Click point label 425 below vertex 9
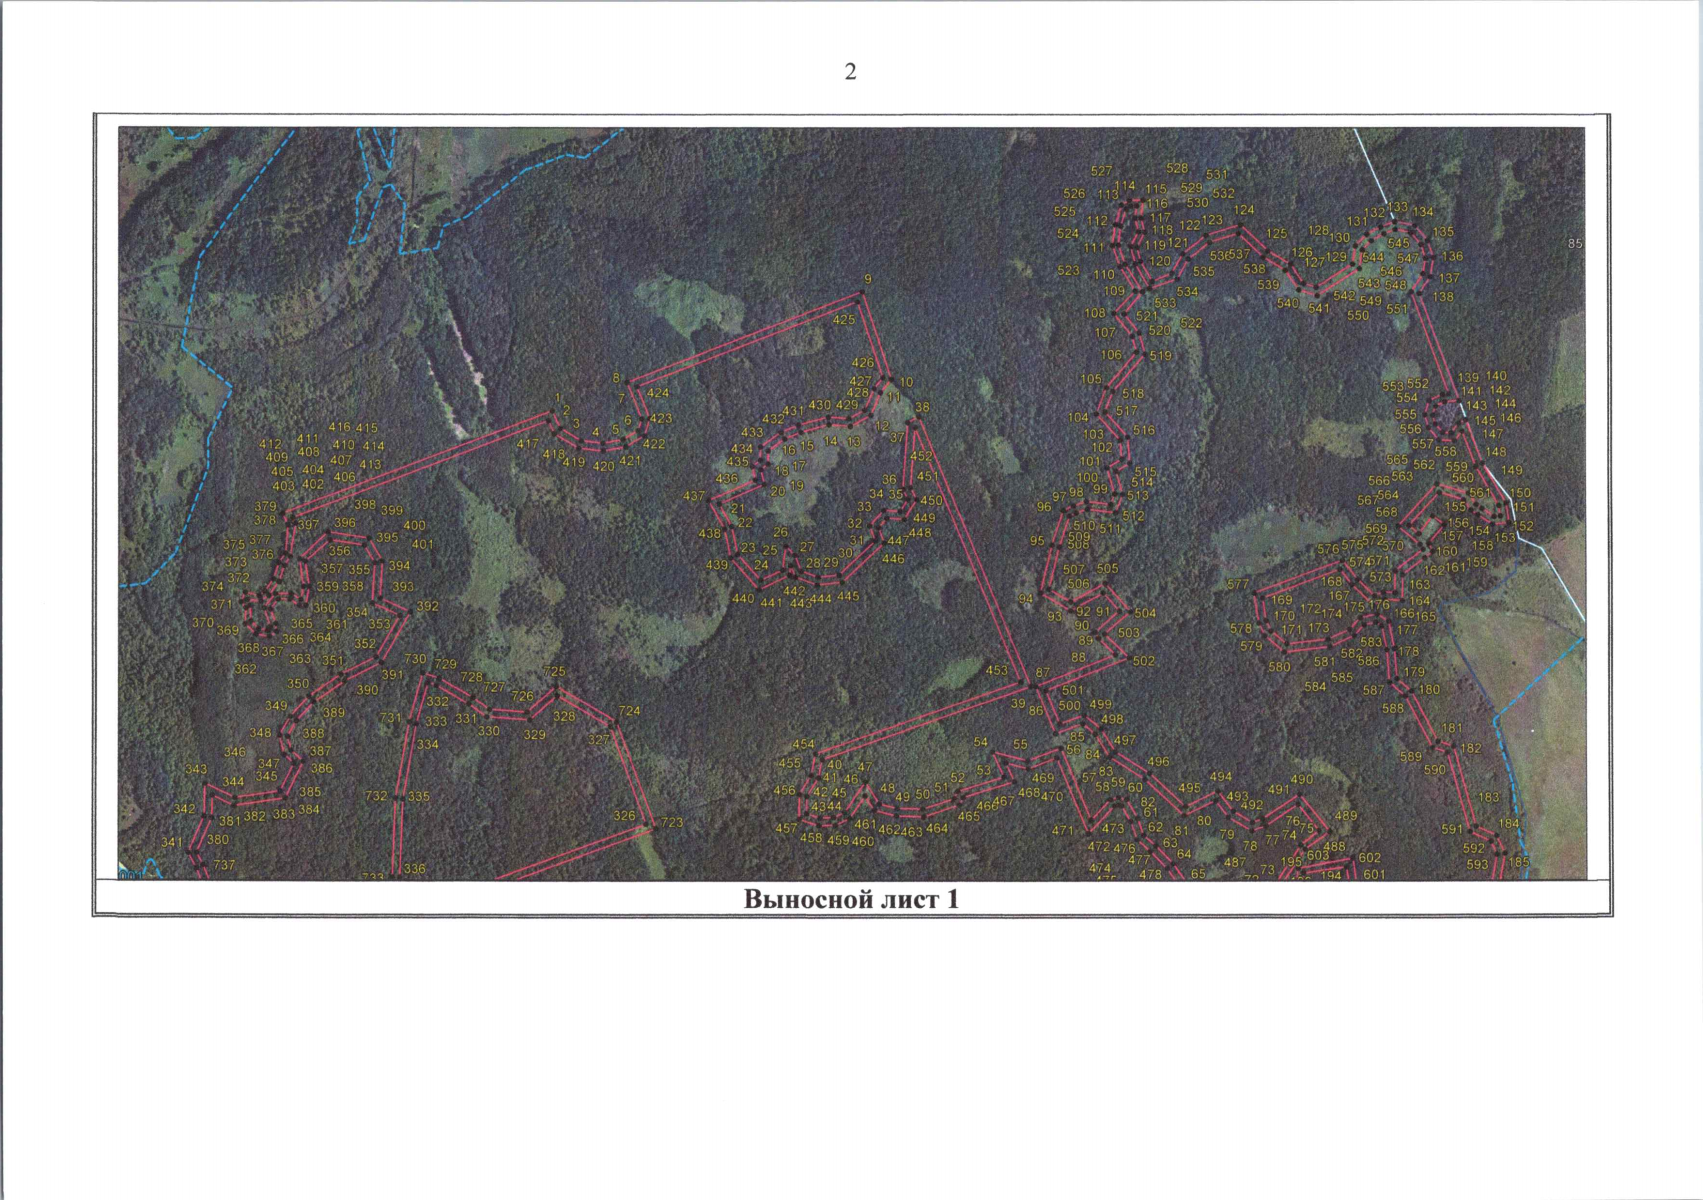Image resolution: width=1703 pixels, height=1200 pixels. pos(844,321)
